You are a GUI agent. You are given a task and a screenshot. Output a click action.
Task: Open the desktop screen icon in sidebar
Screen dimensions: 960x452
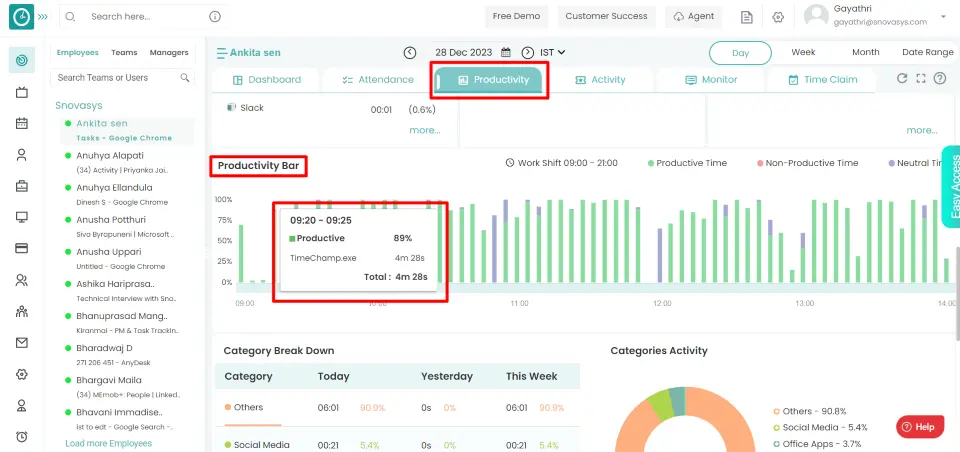pyautogui.click(x=21, y=217)
